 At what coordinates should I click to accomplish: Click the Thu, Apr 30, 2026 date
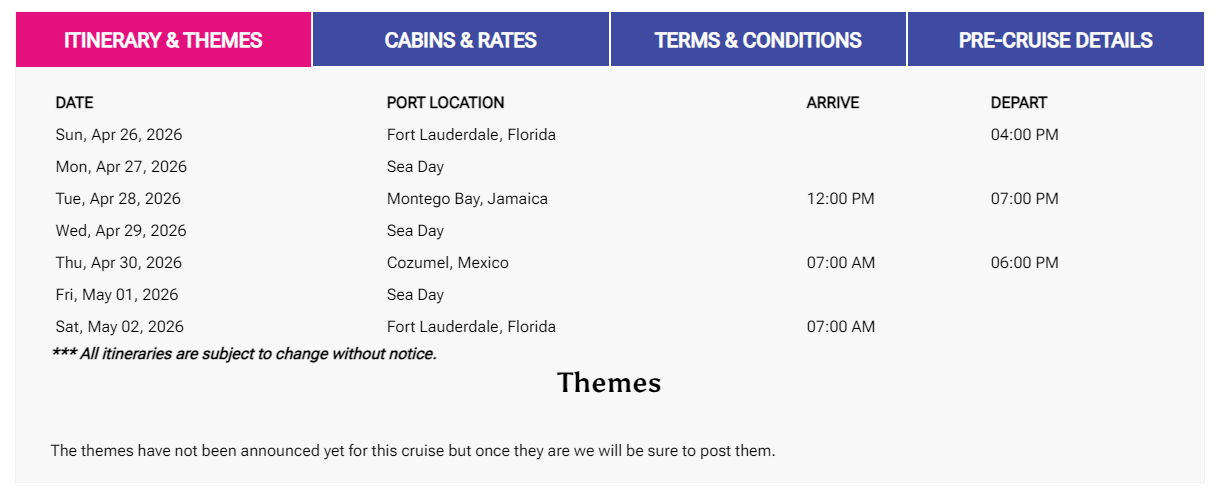[119, 263]
